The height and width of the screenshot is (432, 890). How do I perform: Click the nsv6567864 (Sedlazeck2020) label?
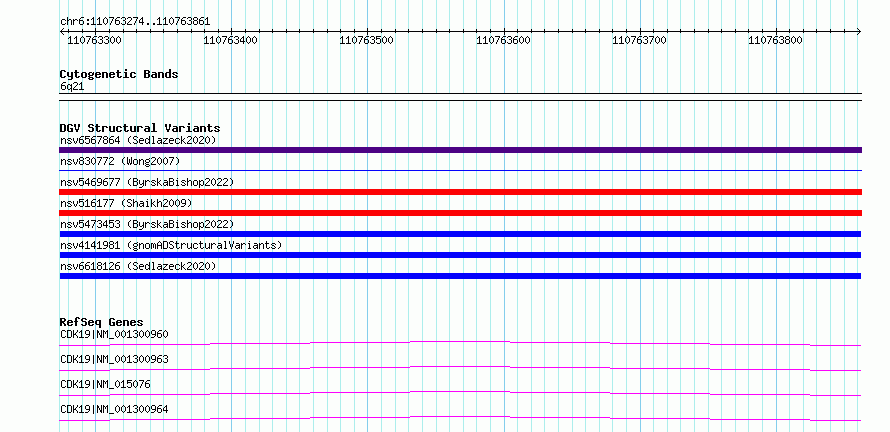coord(138,140)
